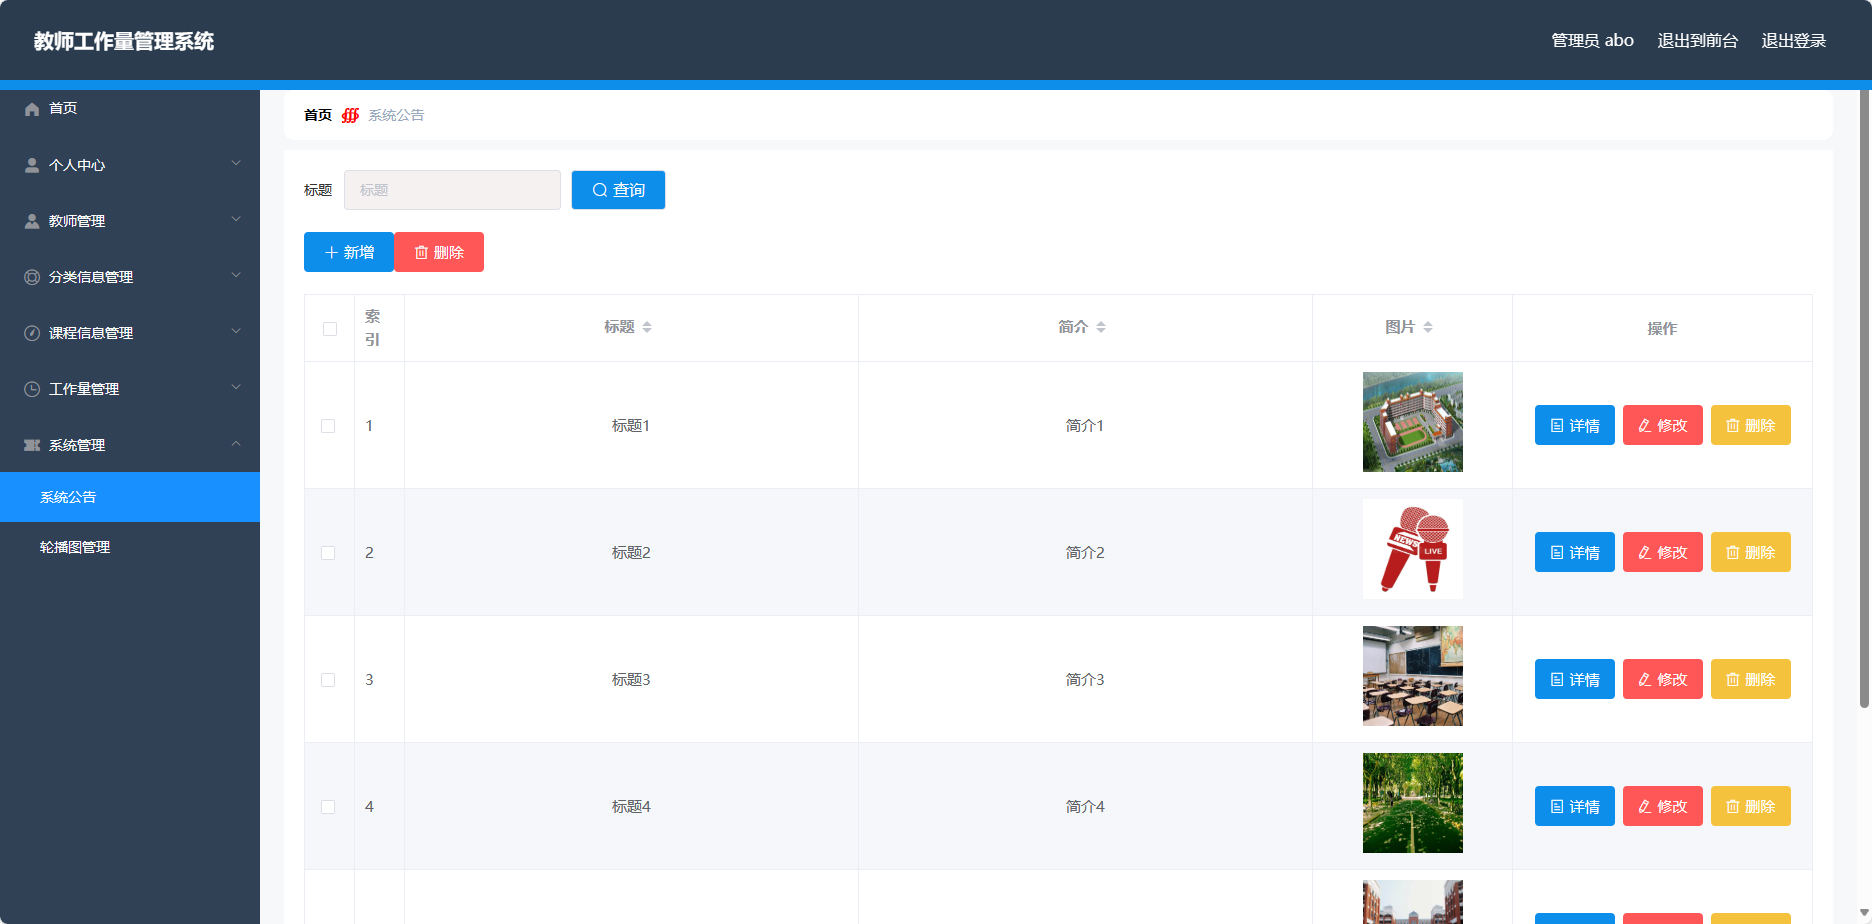Image resolution: width=1872 pixels, height=924 pixels.
Task: Click 详情 for row 标题3
Action: 1574,679
